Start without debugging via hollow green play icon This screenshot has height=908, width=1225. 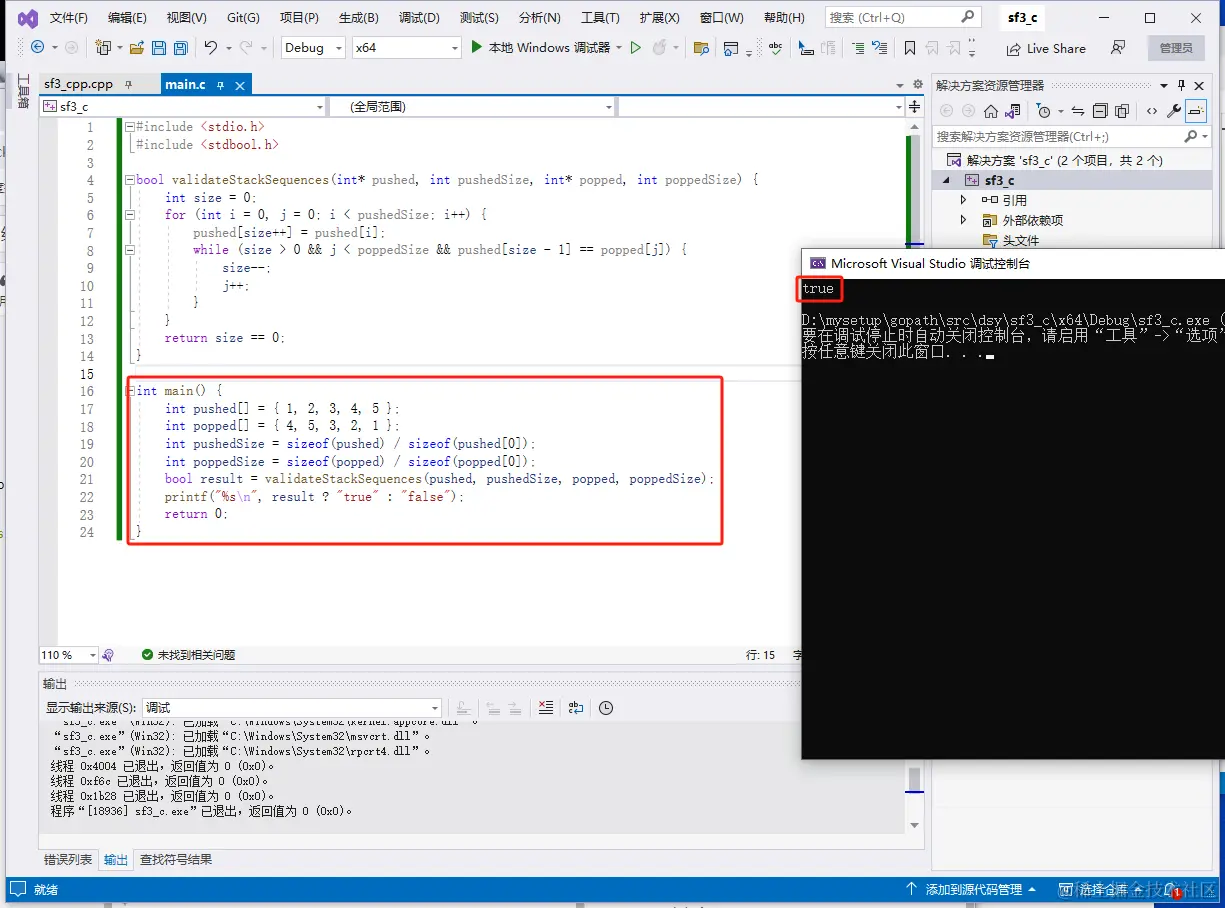pos(635,48)
